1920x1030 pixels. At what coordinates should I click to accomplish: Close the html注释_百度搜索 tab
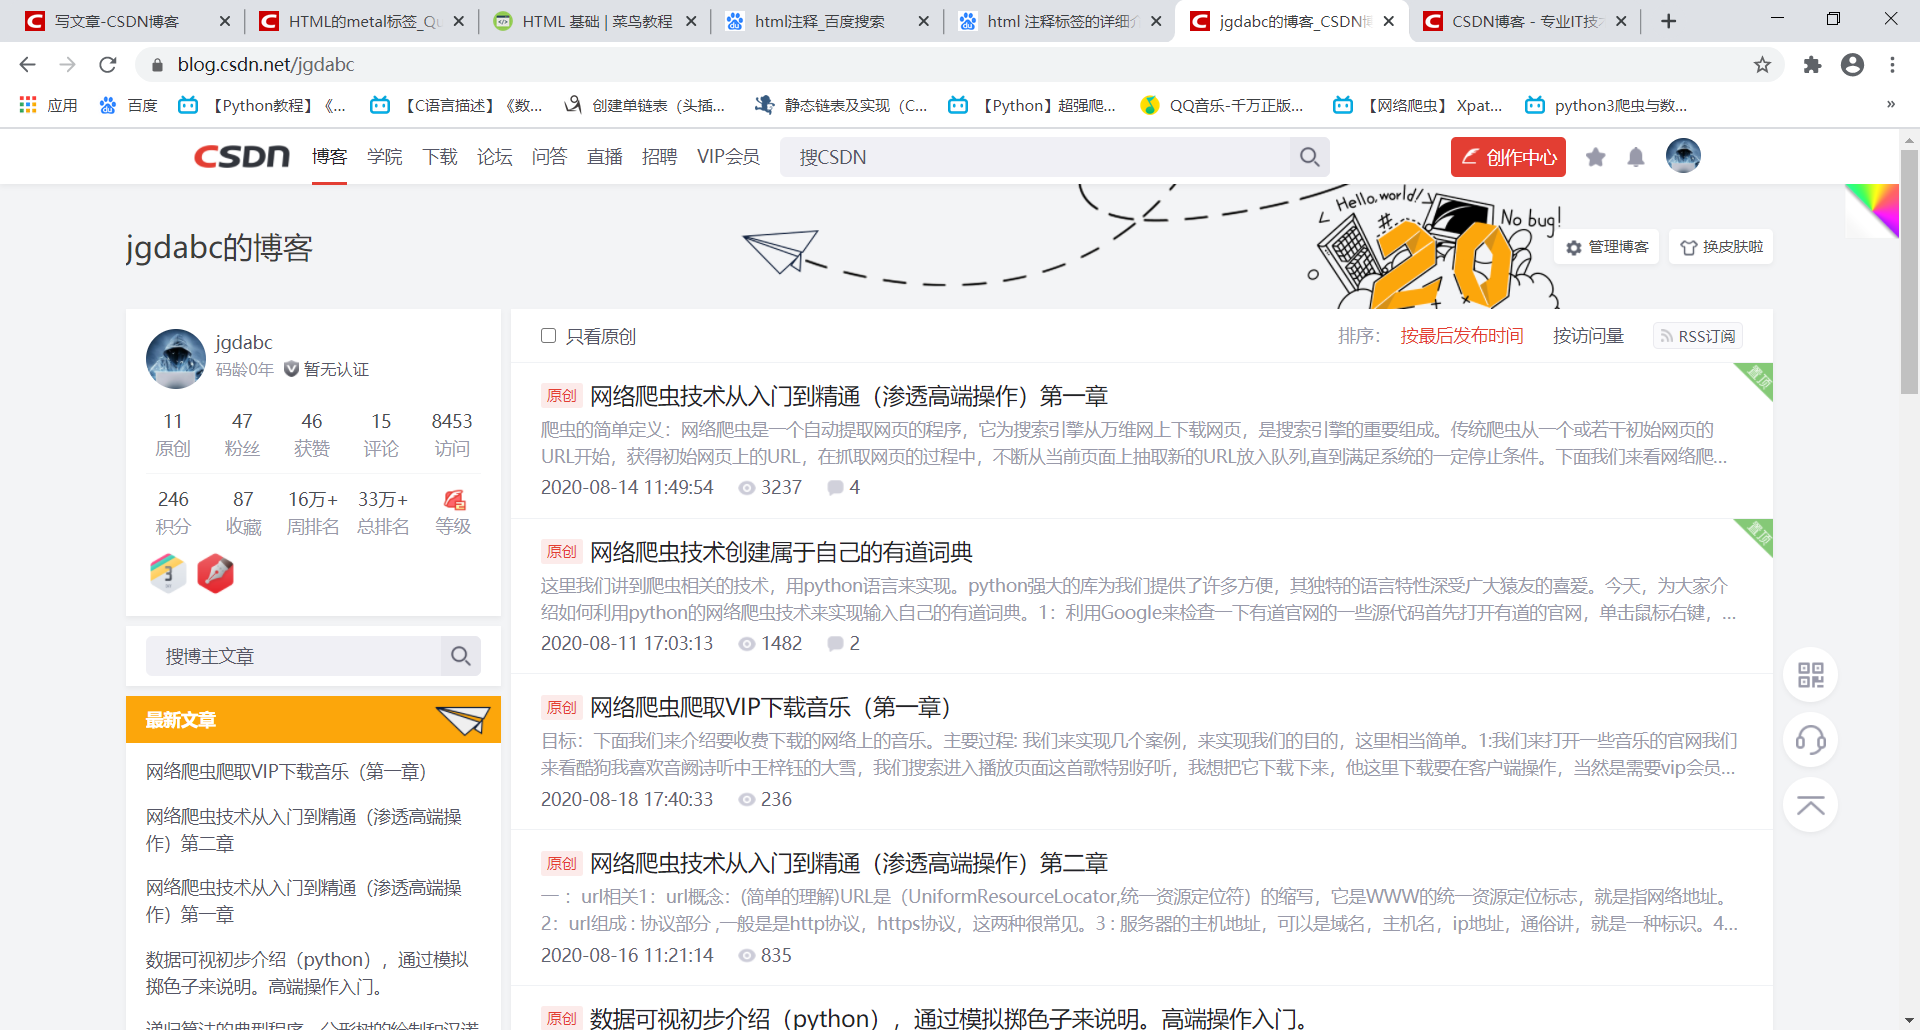point(923,21)
